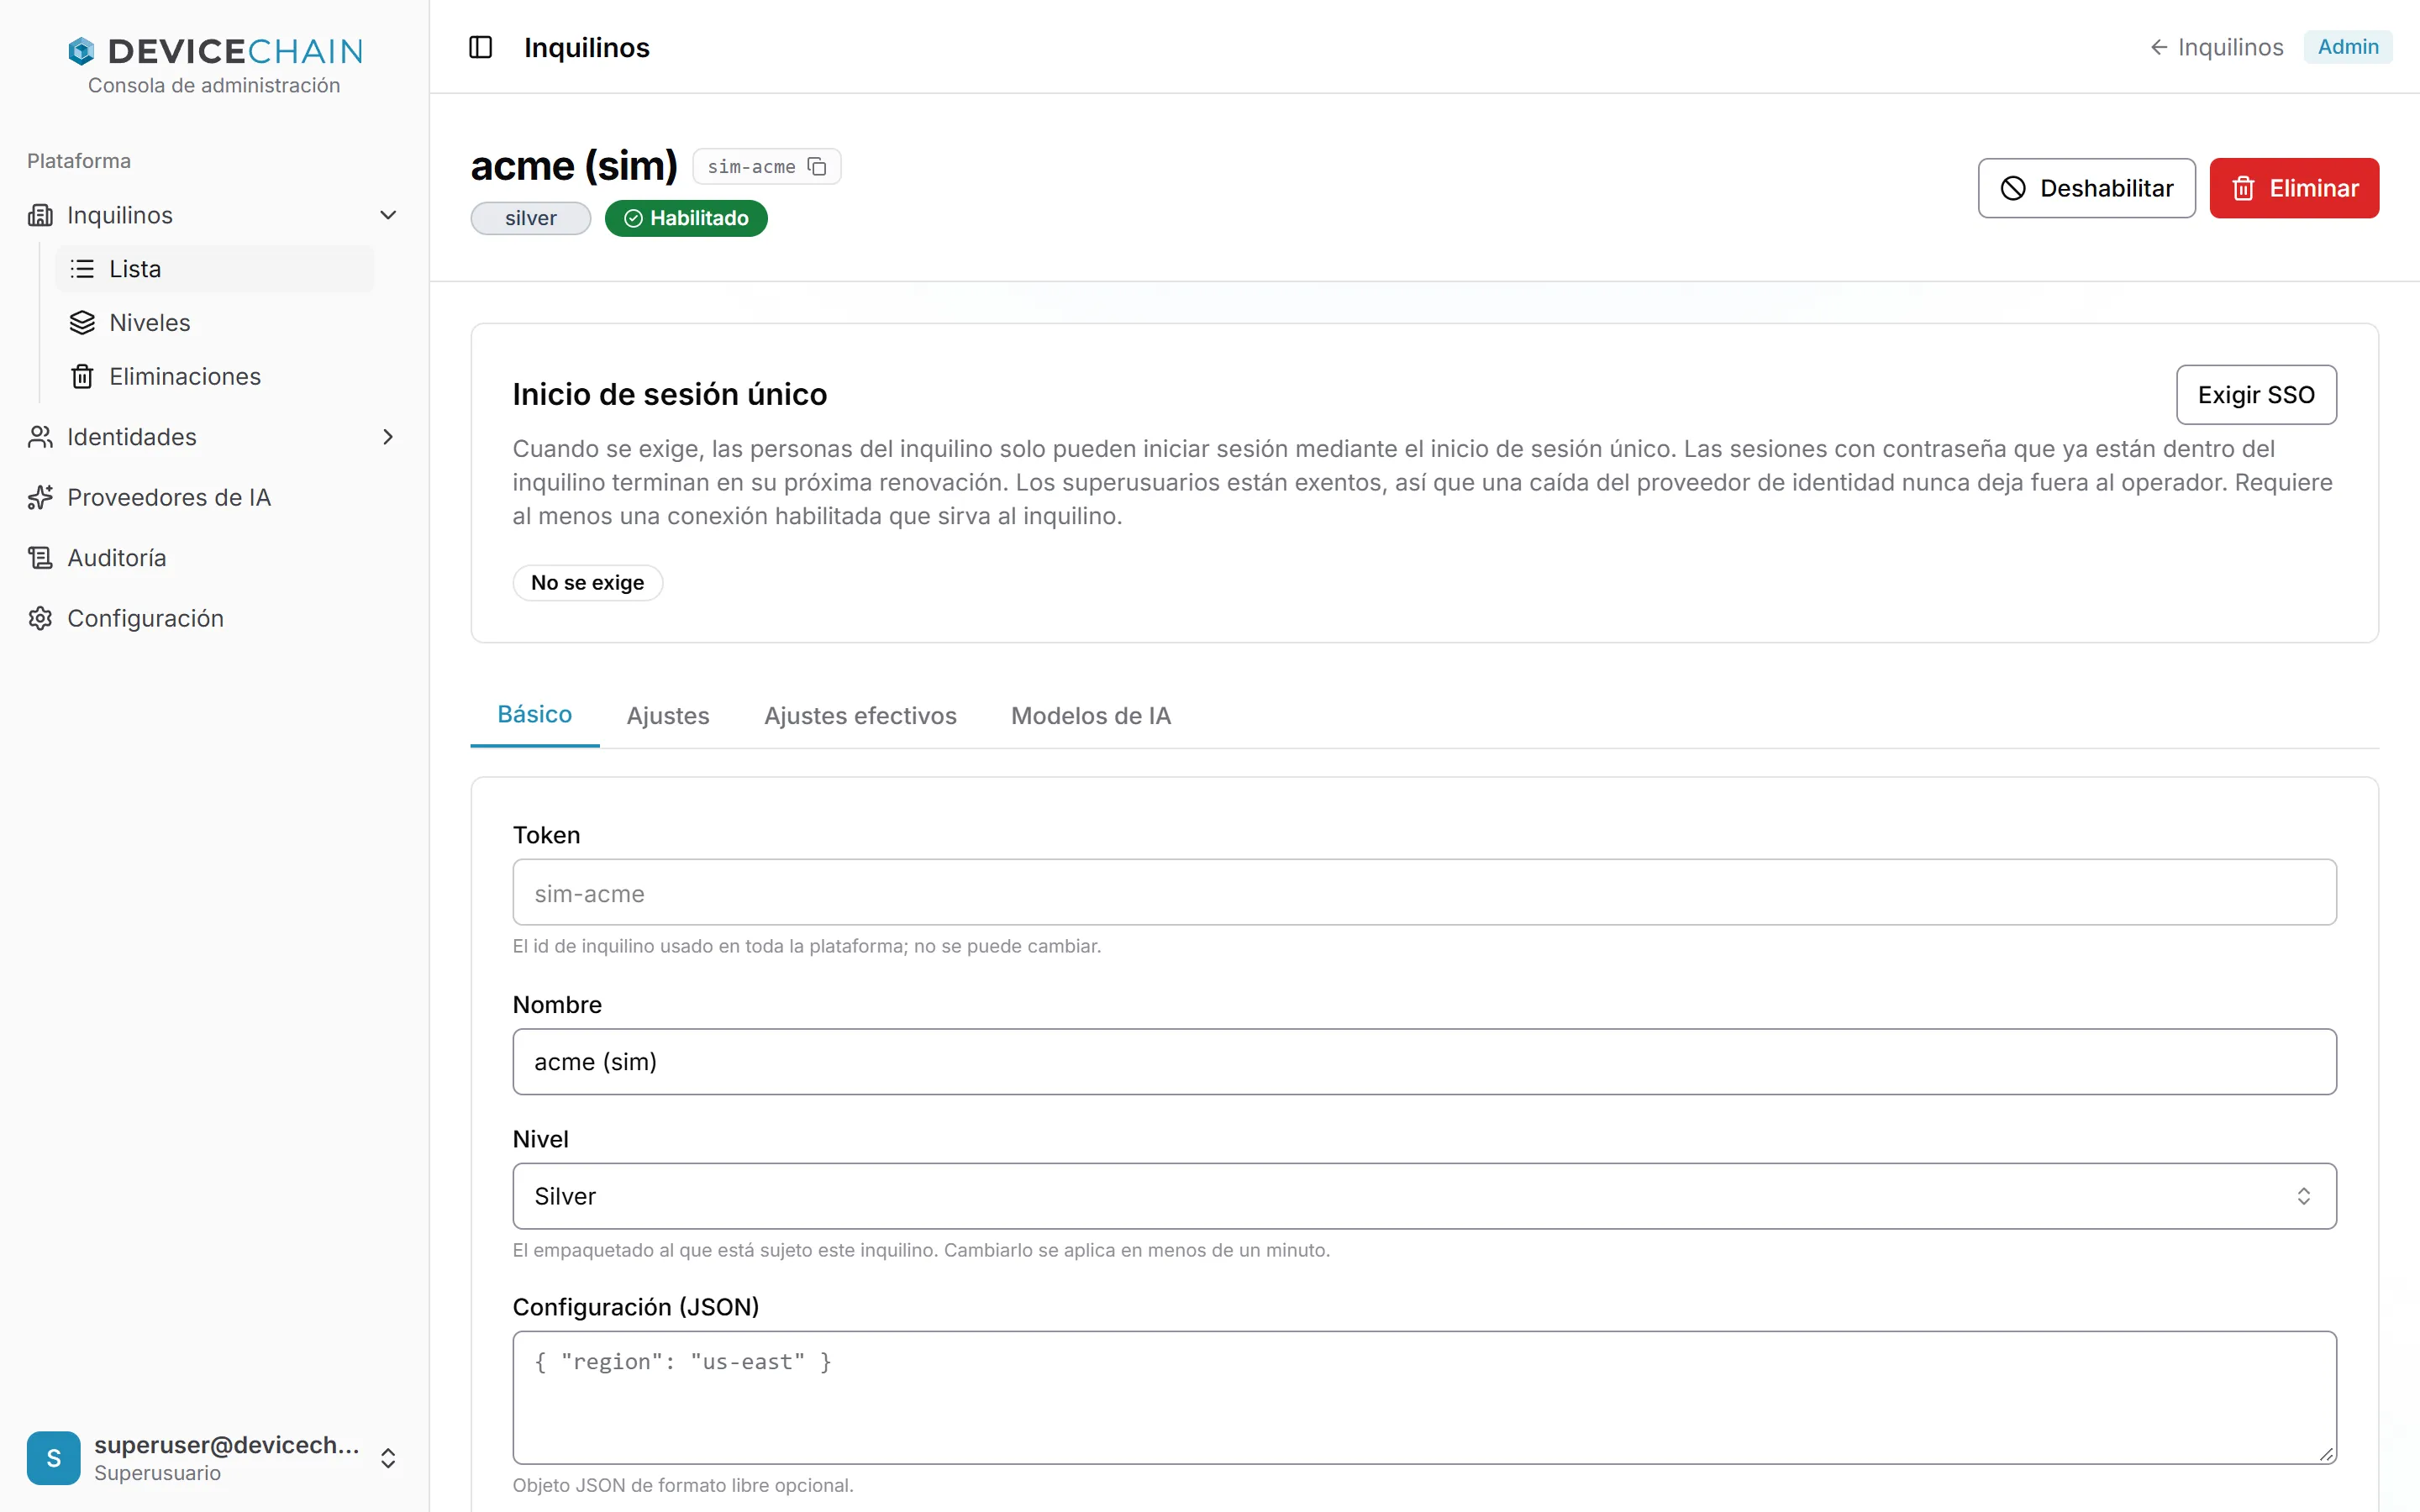Click the Inquilinos header title
The height and width of the screenshot is (1512, 2420).
[587, 47]
